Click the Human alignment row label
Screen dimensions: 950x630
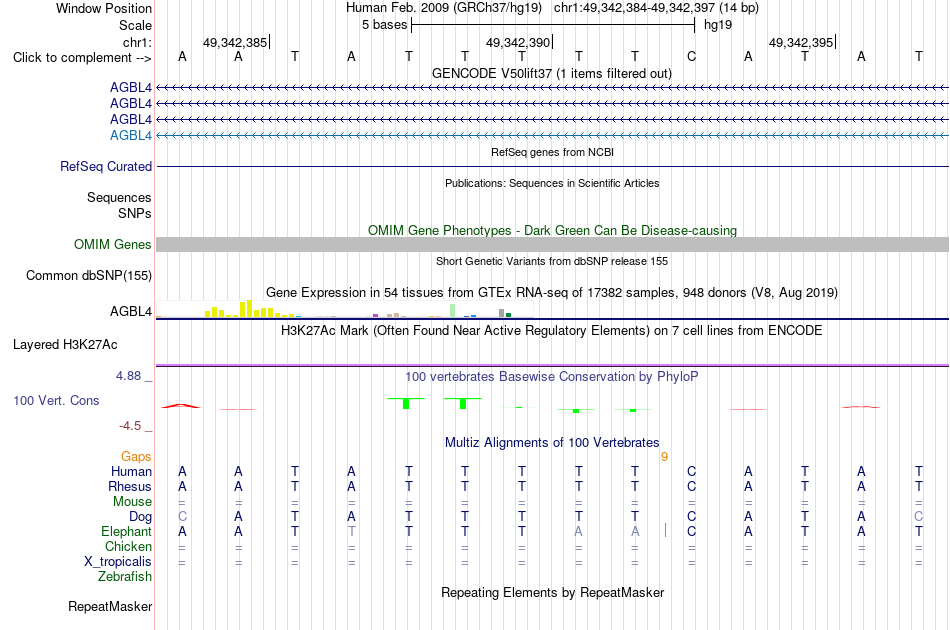click(131, 471)
